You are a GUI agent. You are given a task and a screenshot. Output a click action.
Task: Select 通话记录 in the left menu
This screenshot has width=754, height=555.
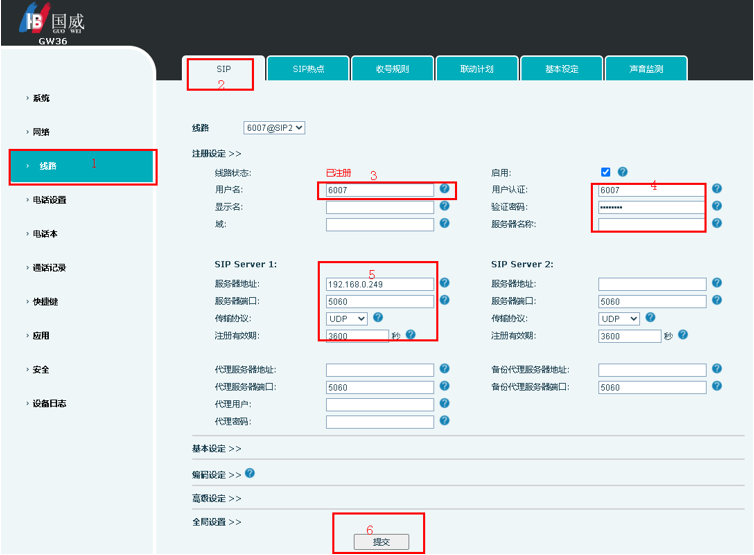pos(48,268)
